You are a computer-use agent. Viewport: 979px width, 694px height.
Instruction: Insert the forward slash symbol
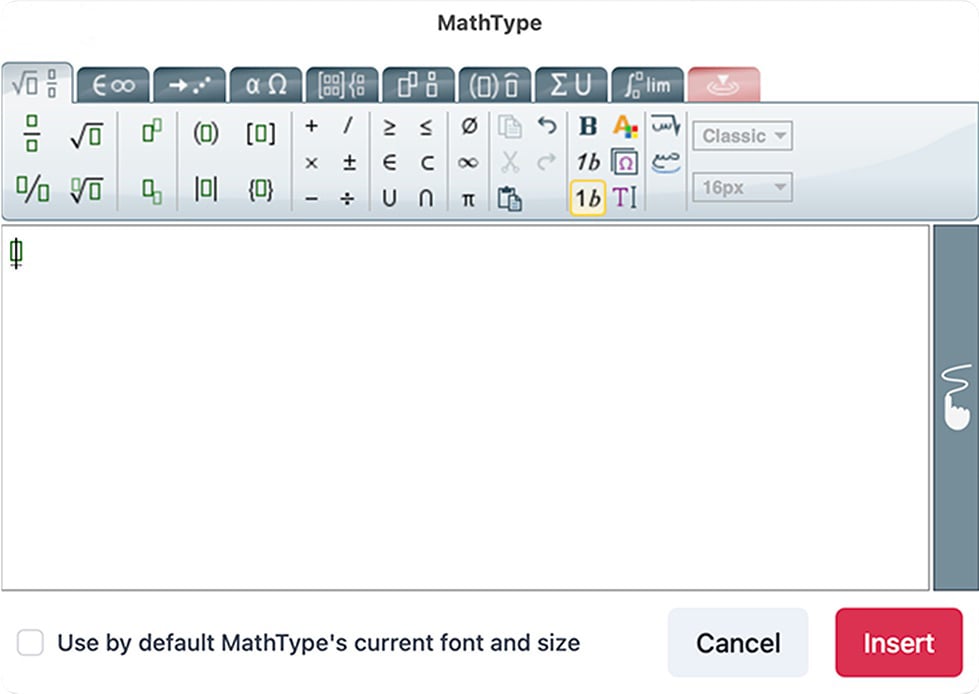pyautogui.click(x=348, y=127)
